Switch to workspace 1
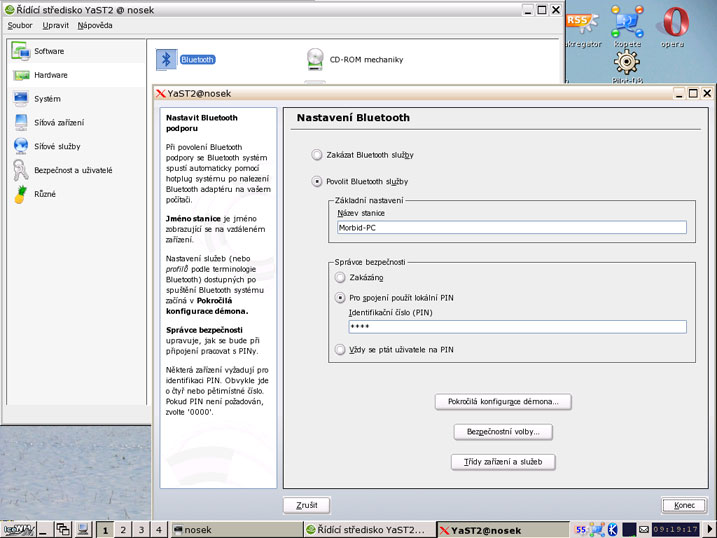 [x=105, y=530]
